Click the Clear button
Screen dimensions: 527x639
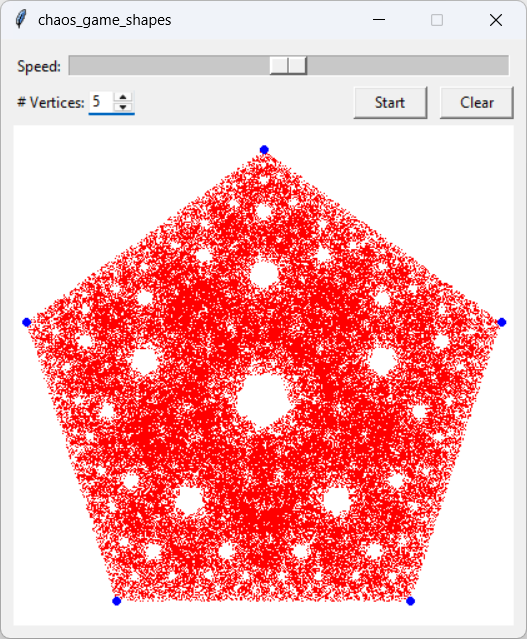476,102
